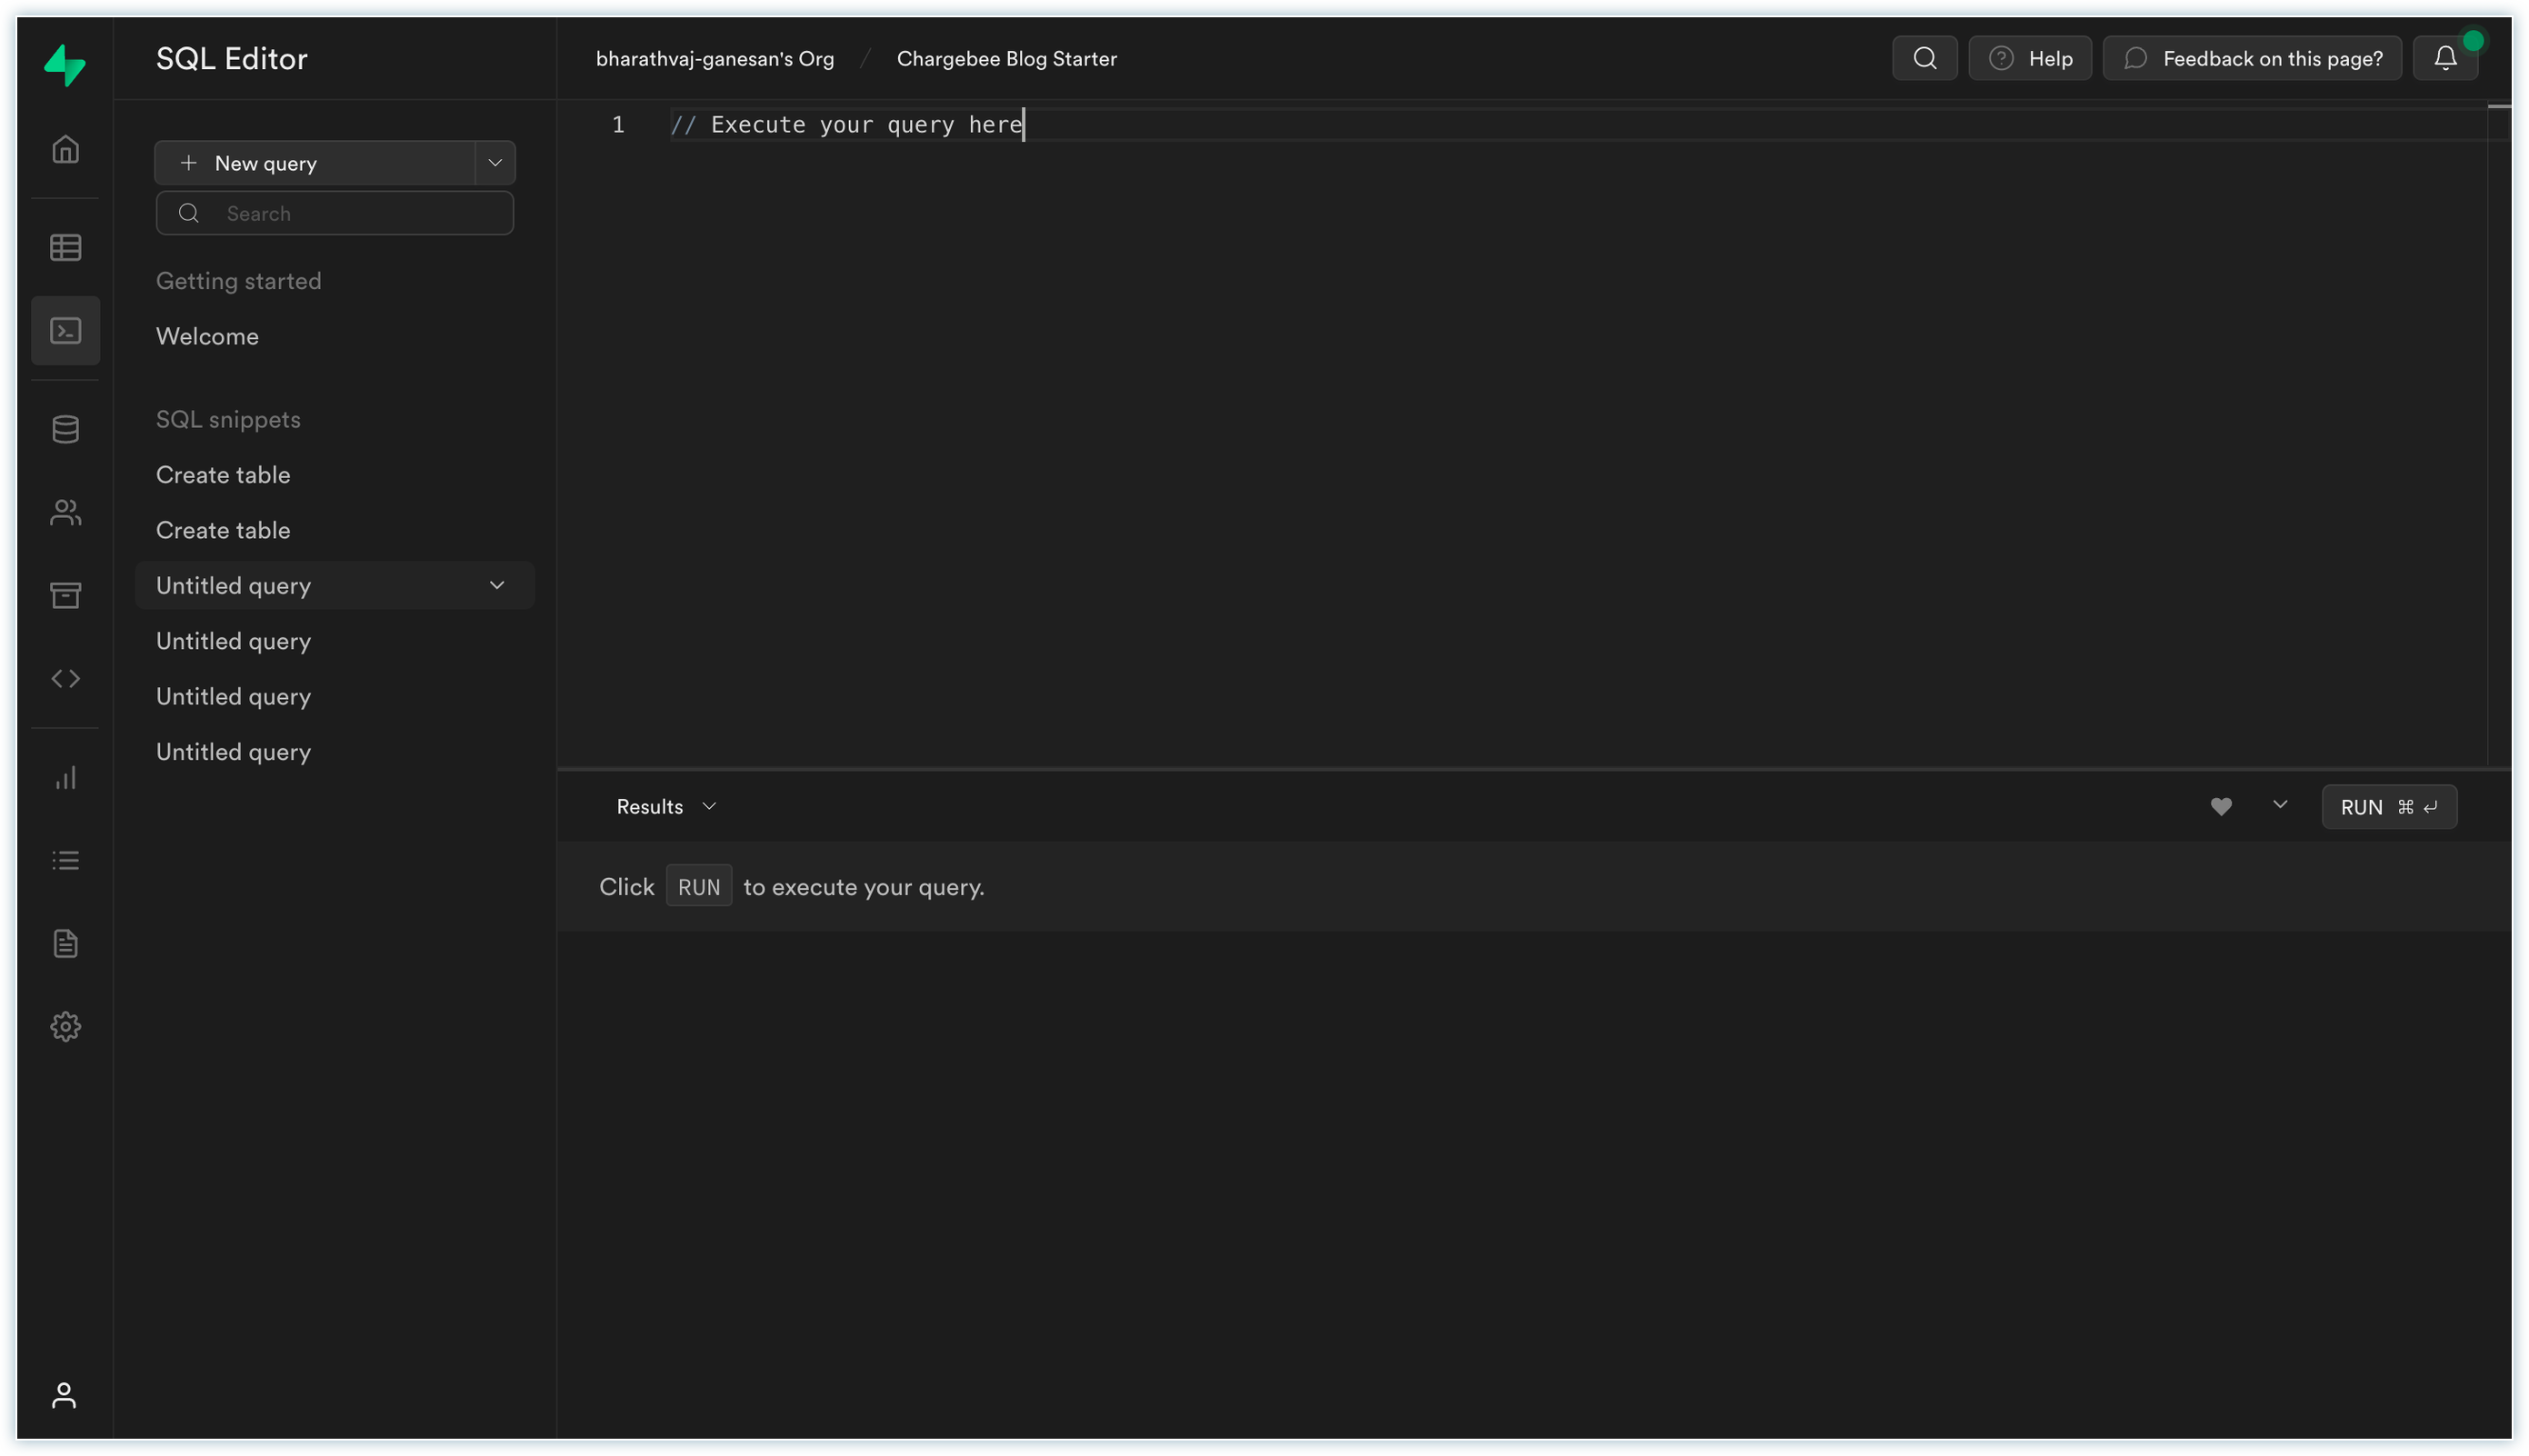Click the RUN button

tap(2388, 807)
